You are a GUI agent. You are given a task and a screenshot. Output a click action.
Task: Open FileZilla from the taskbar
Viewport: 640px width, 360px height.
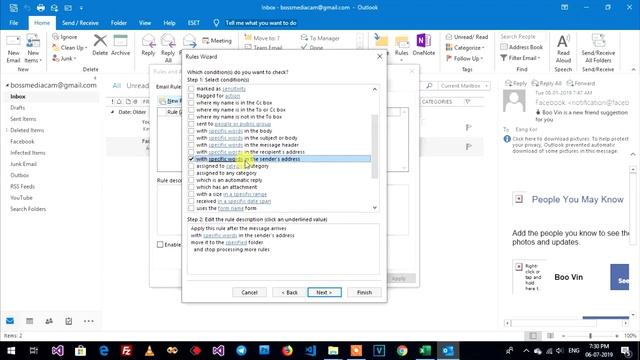pos(127,351)
